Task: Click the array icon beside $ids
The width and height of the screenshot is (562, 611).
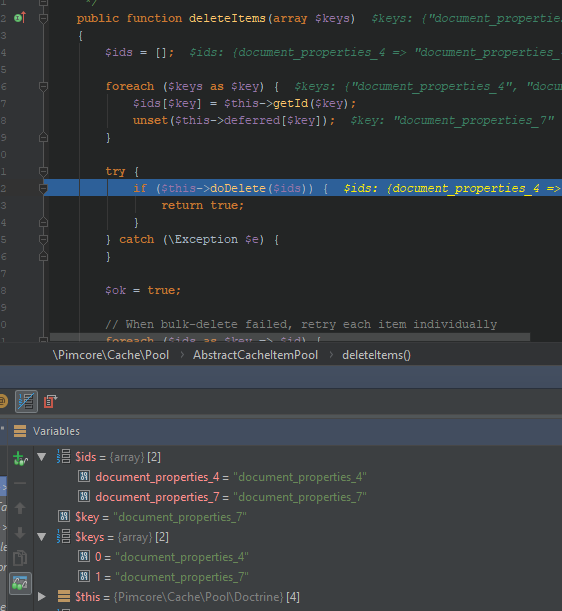Action: point(64,456)
